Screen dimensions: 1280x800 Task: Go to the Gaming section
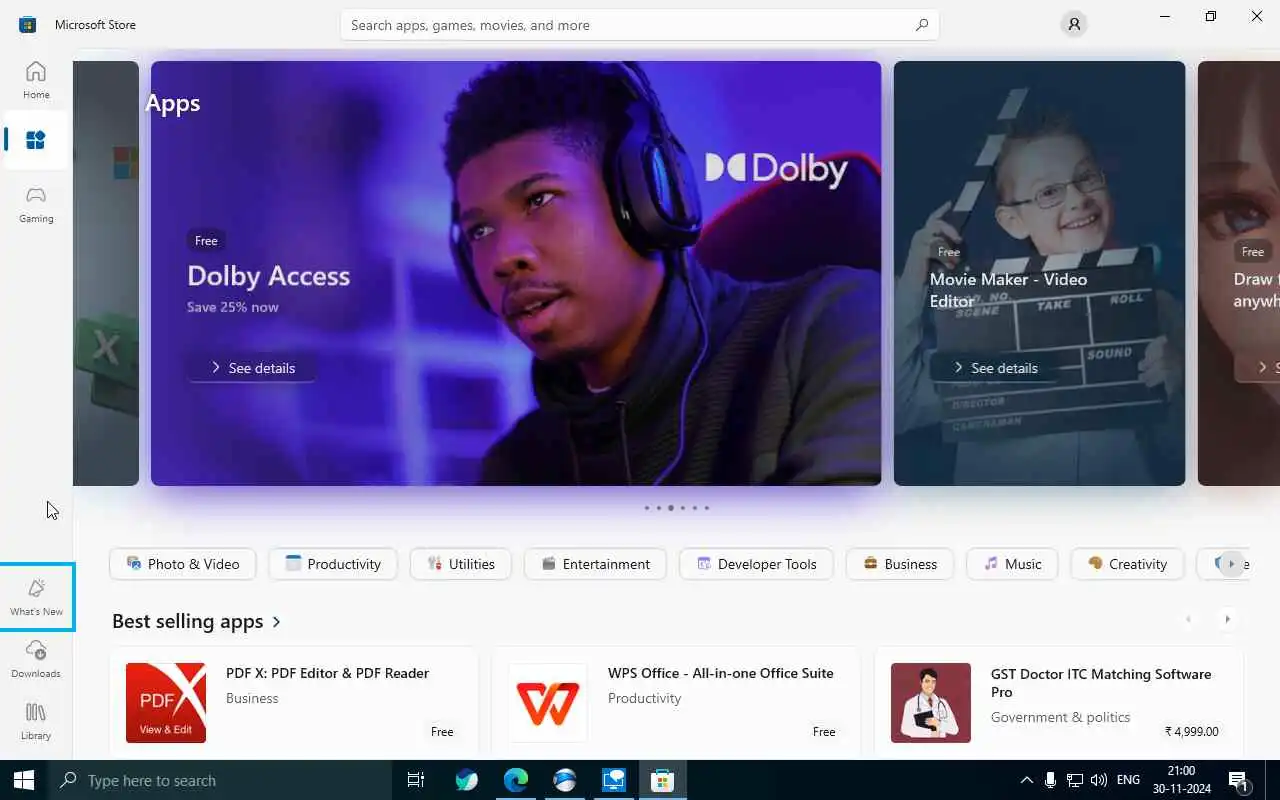coord(36,203)
